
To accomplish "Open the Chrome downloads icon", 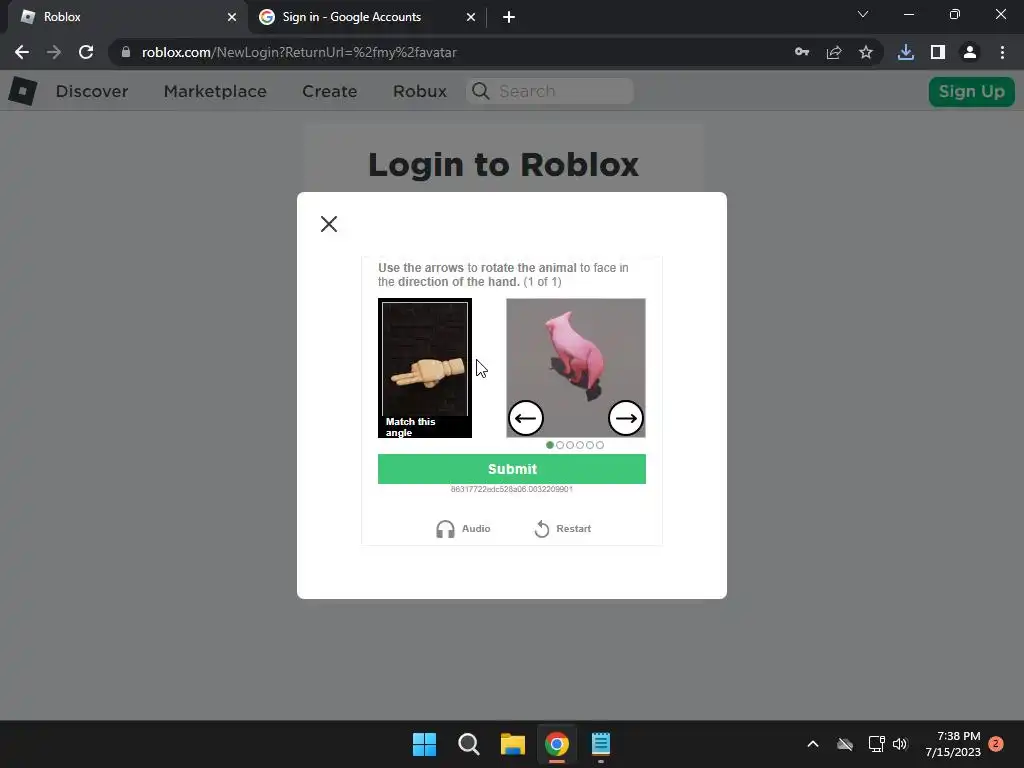I will (906, 52).
